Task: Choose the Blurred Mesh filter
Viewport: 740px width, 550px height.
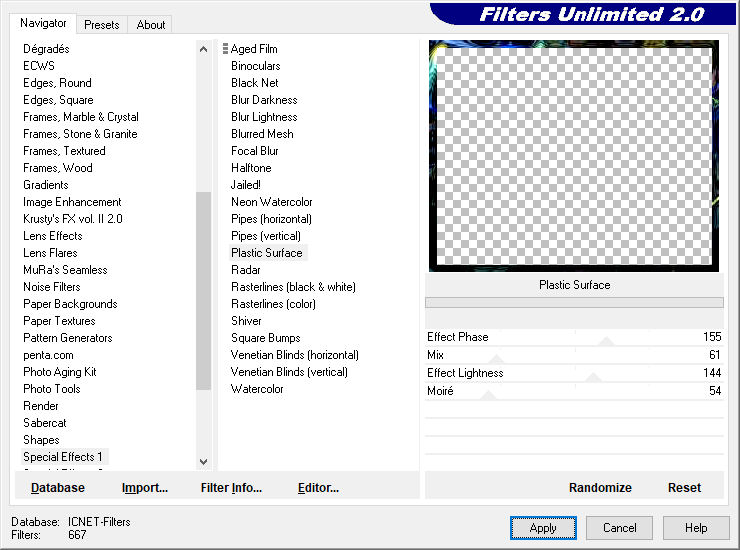Action: click(262, 134)
